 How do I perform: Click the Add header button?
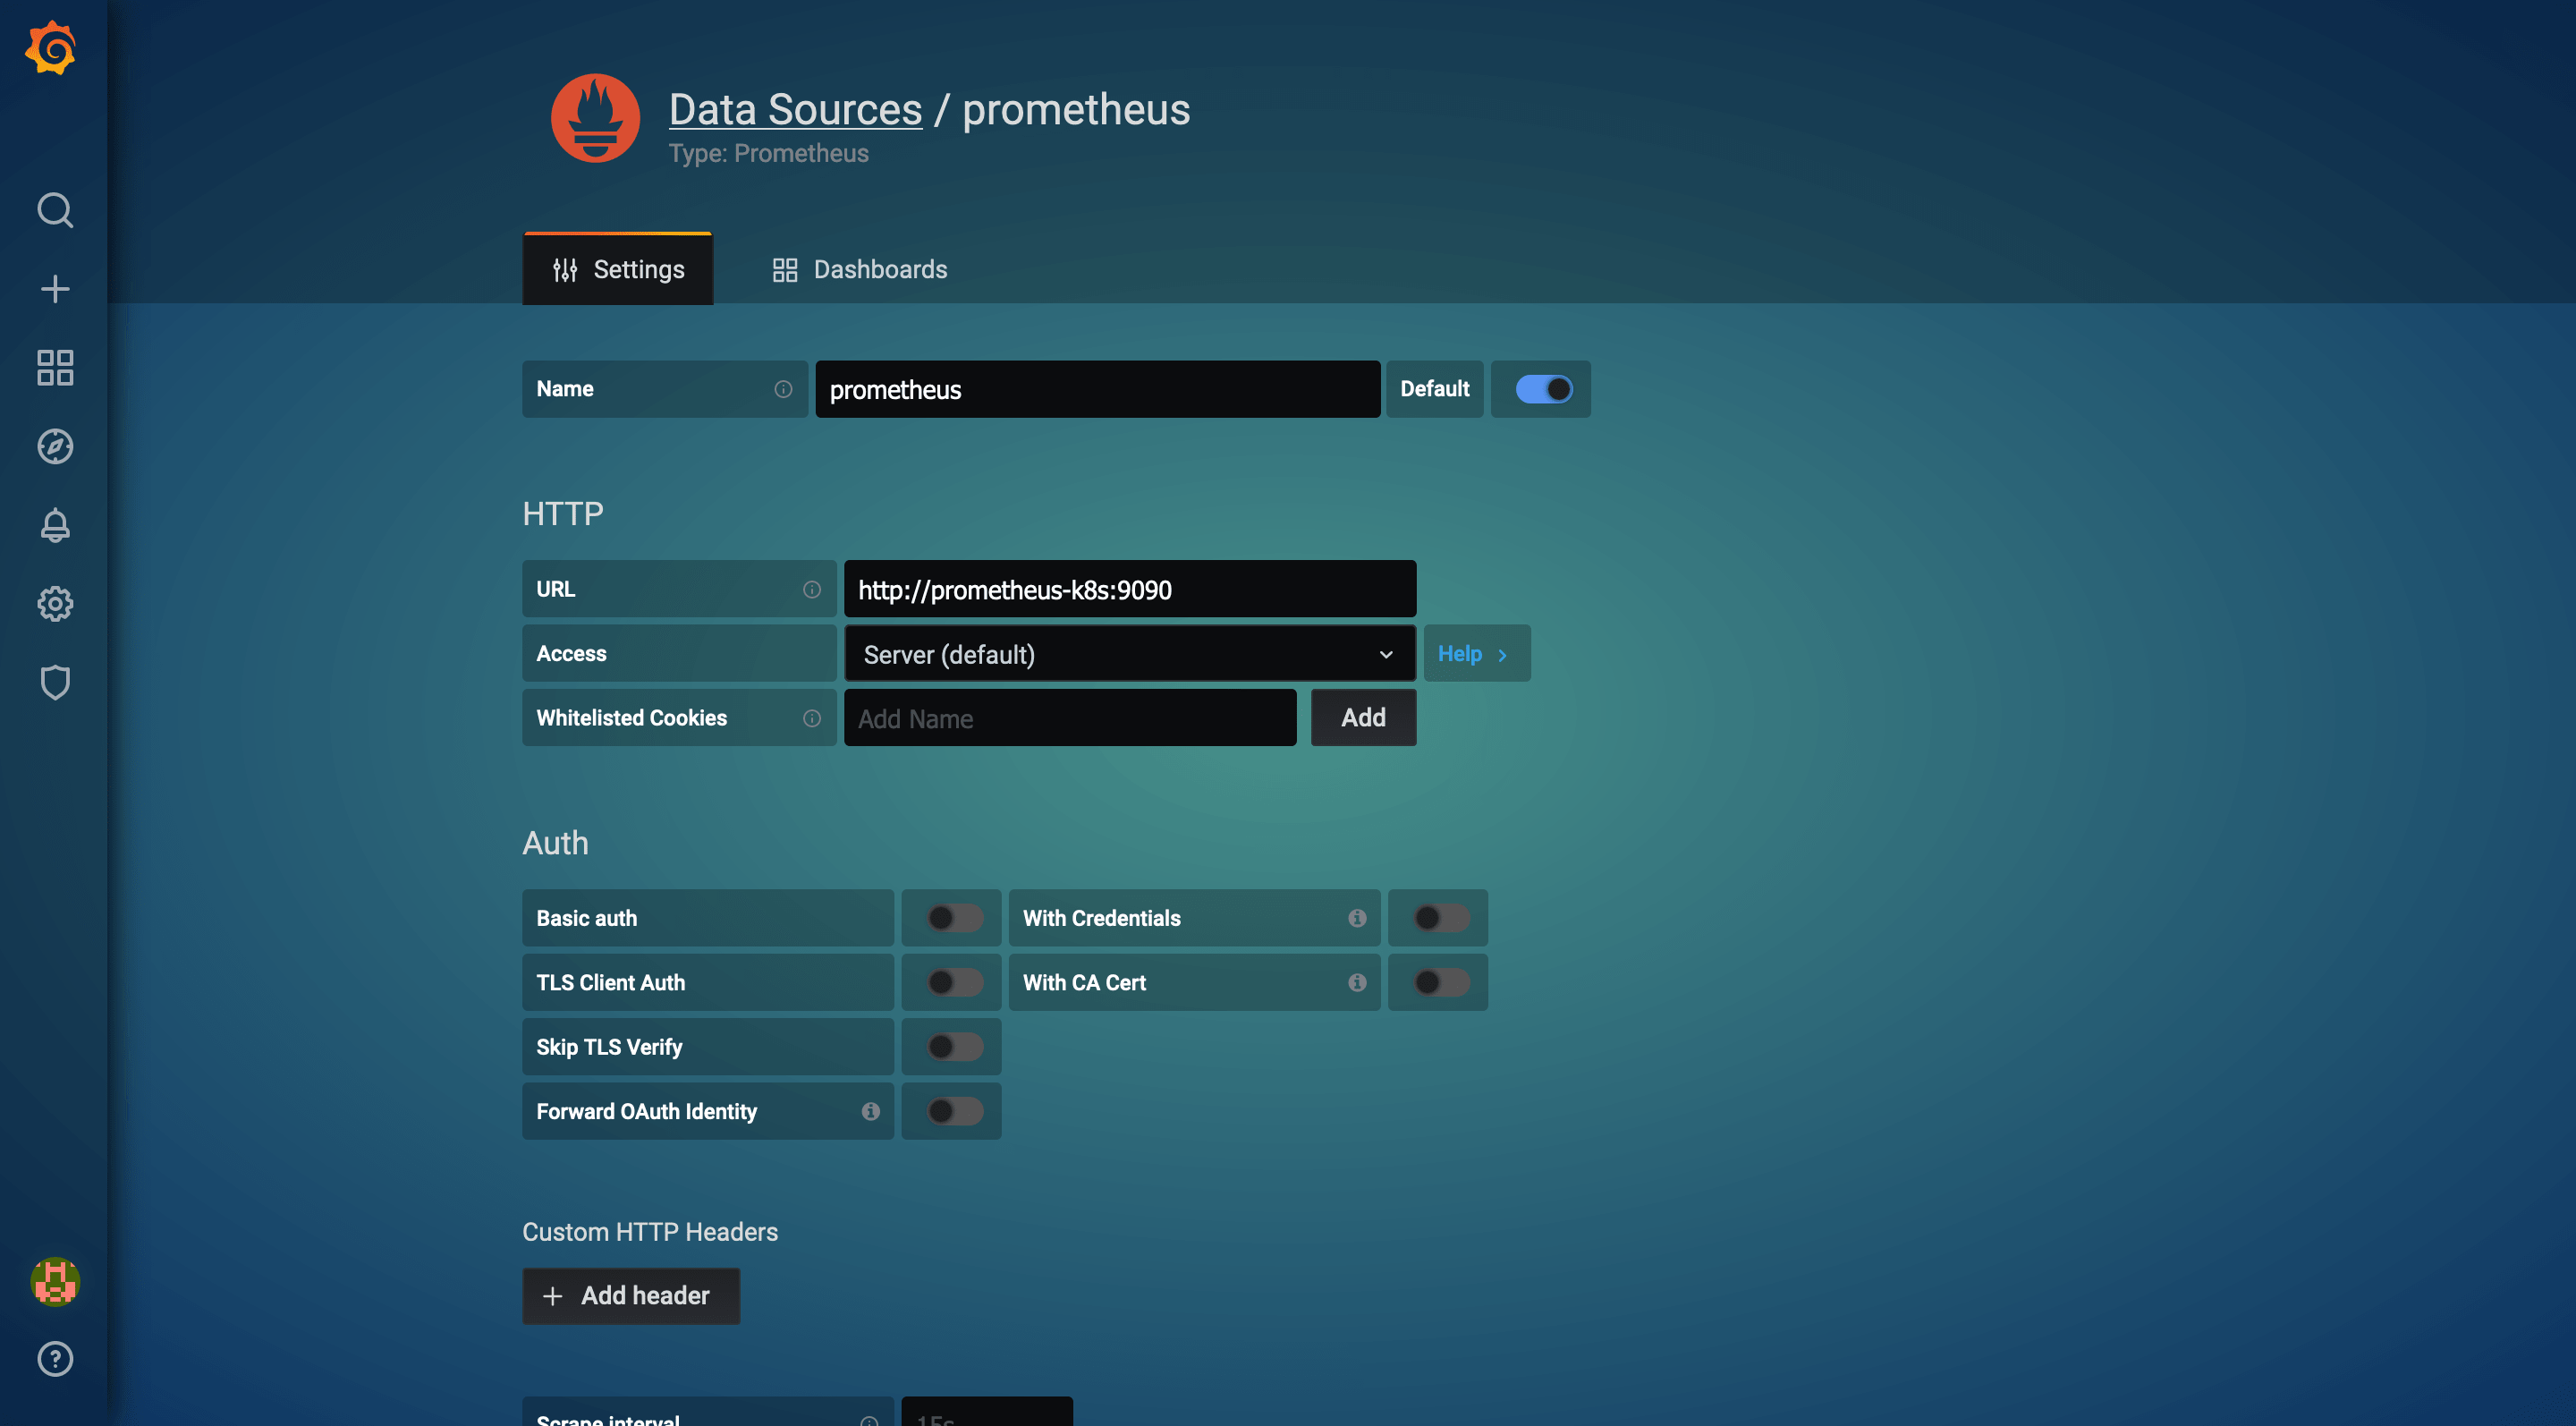coord(630,1296)
